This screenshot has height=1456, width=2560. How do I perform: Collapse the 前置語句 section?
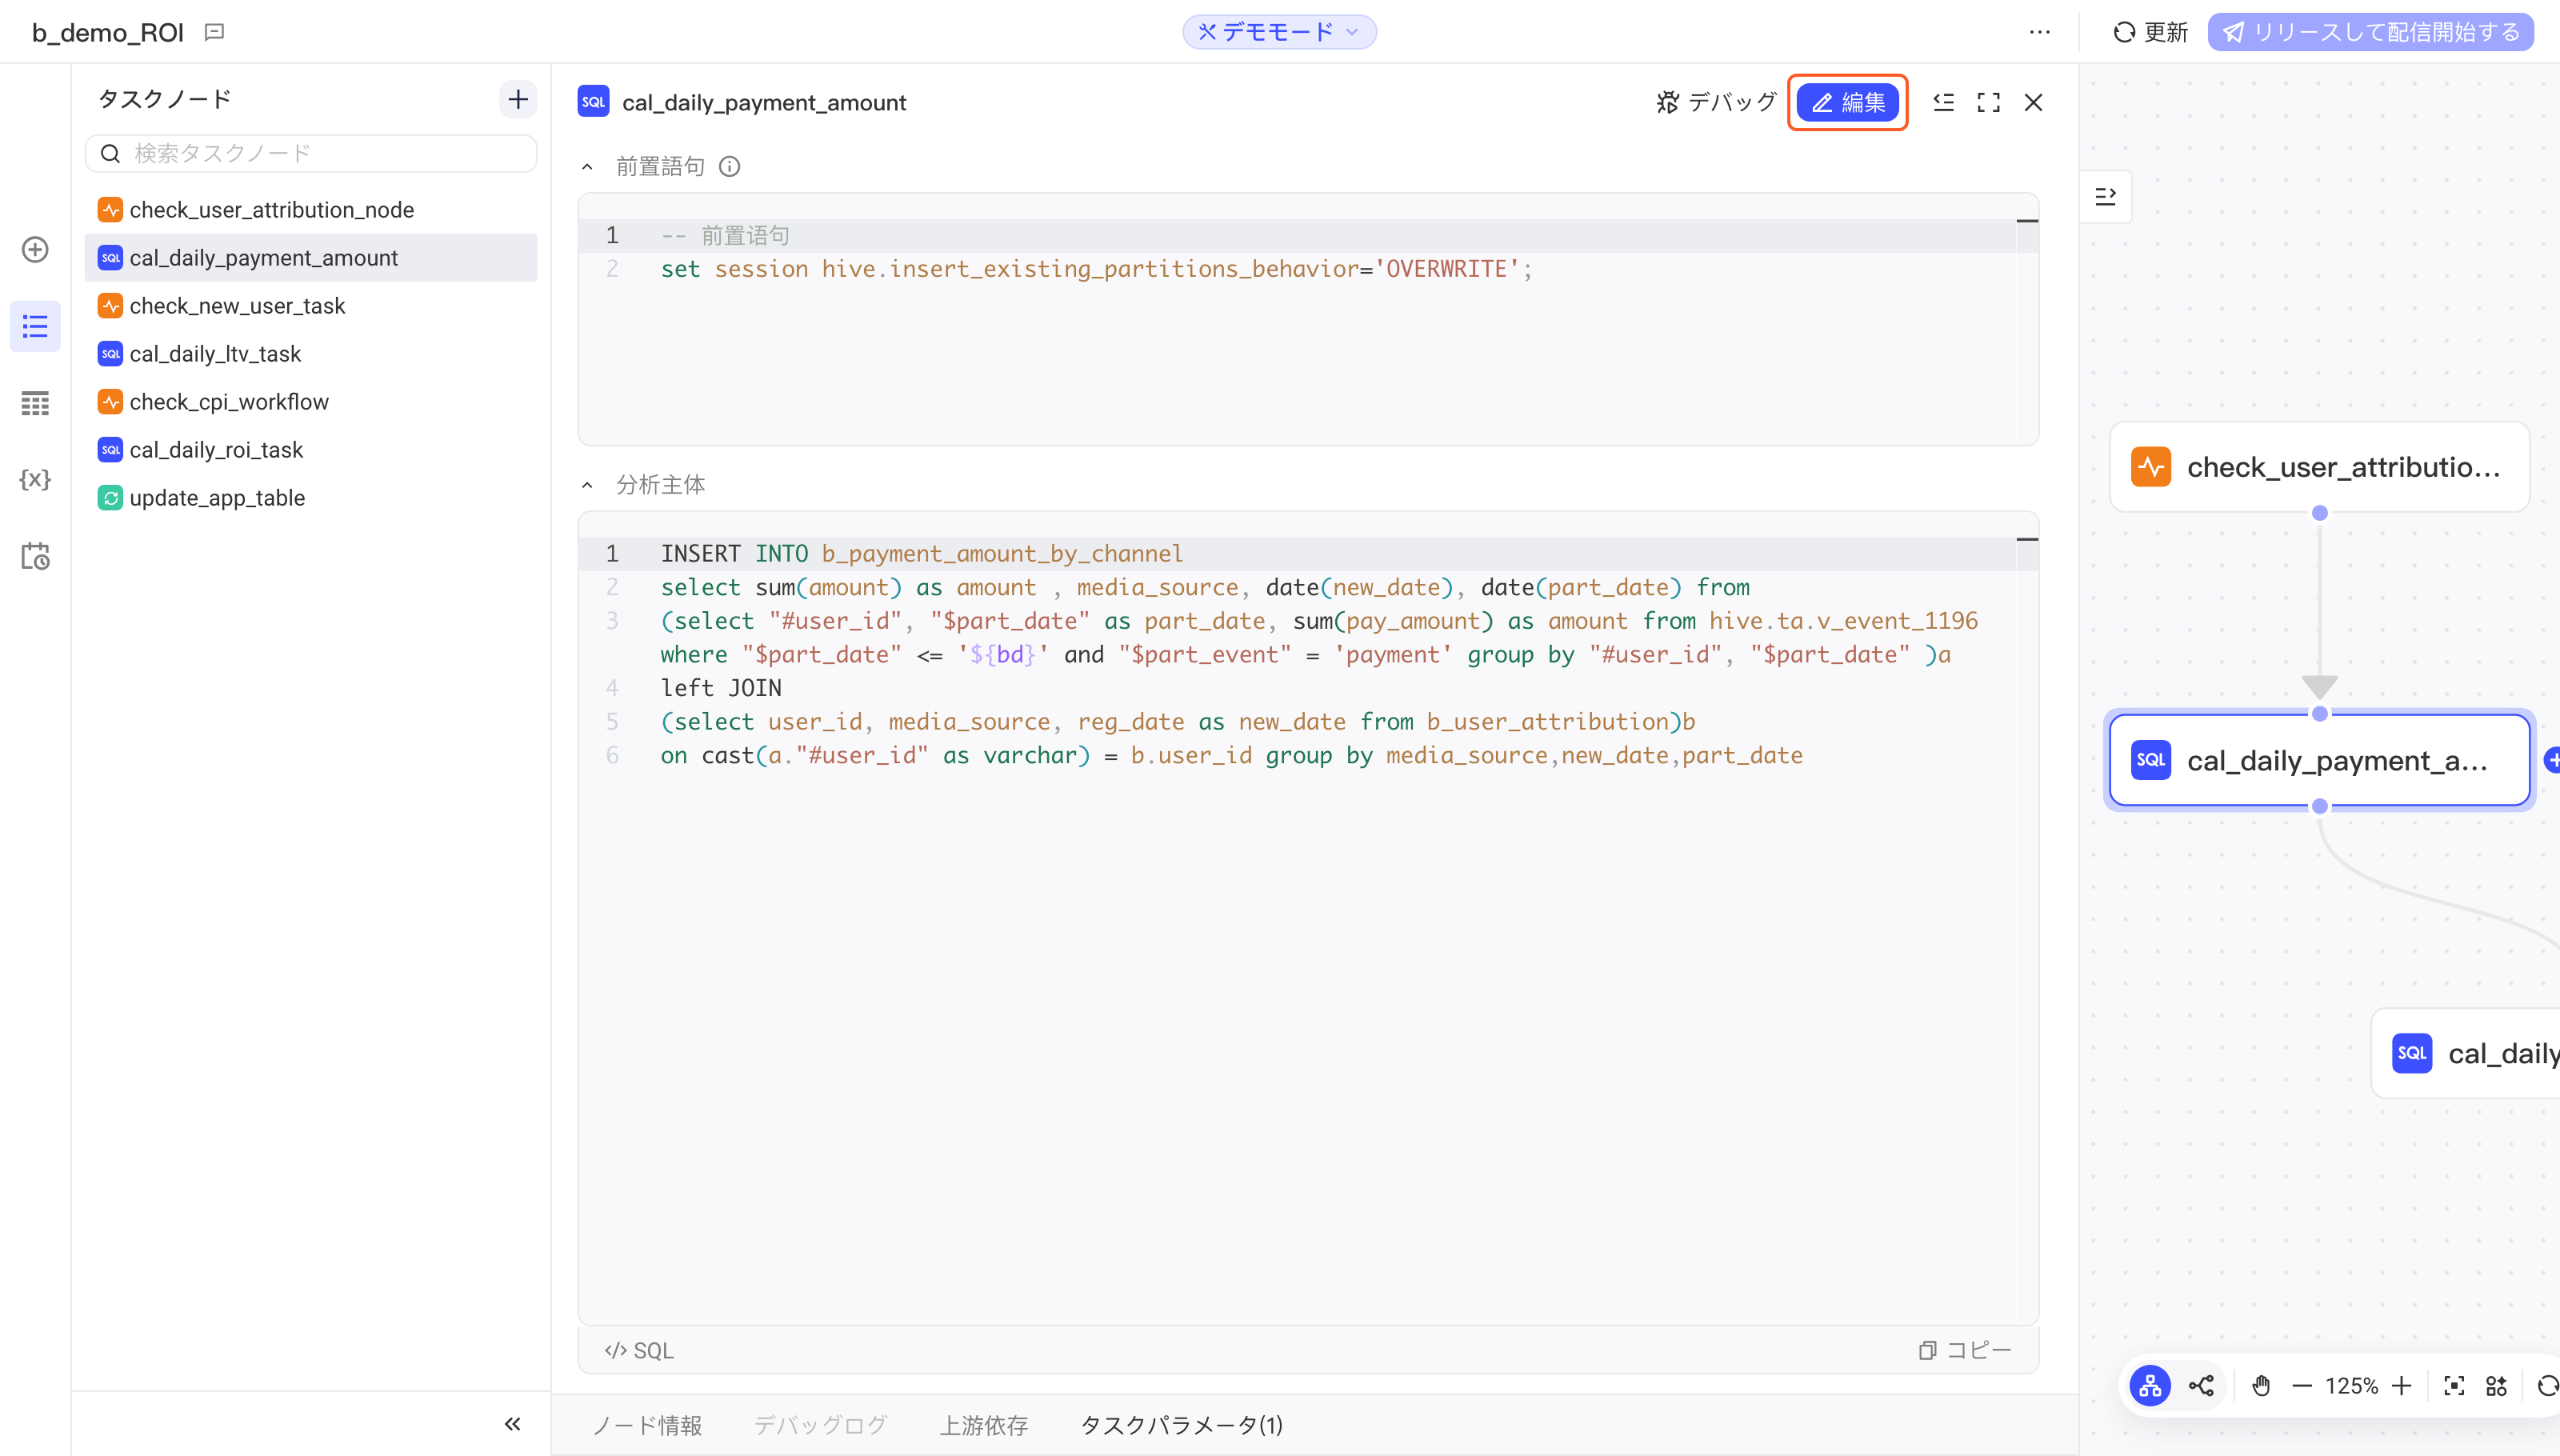(587, 167)
